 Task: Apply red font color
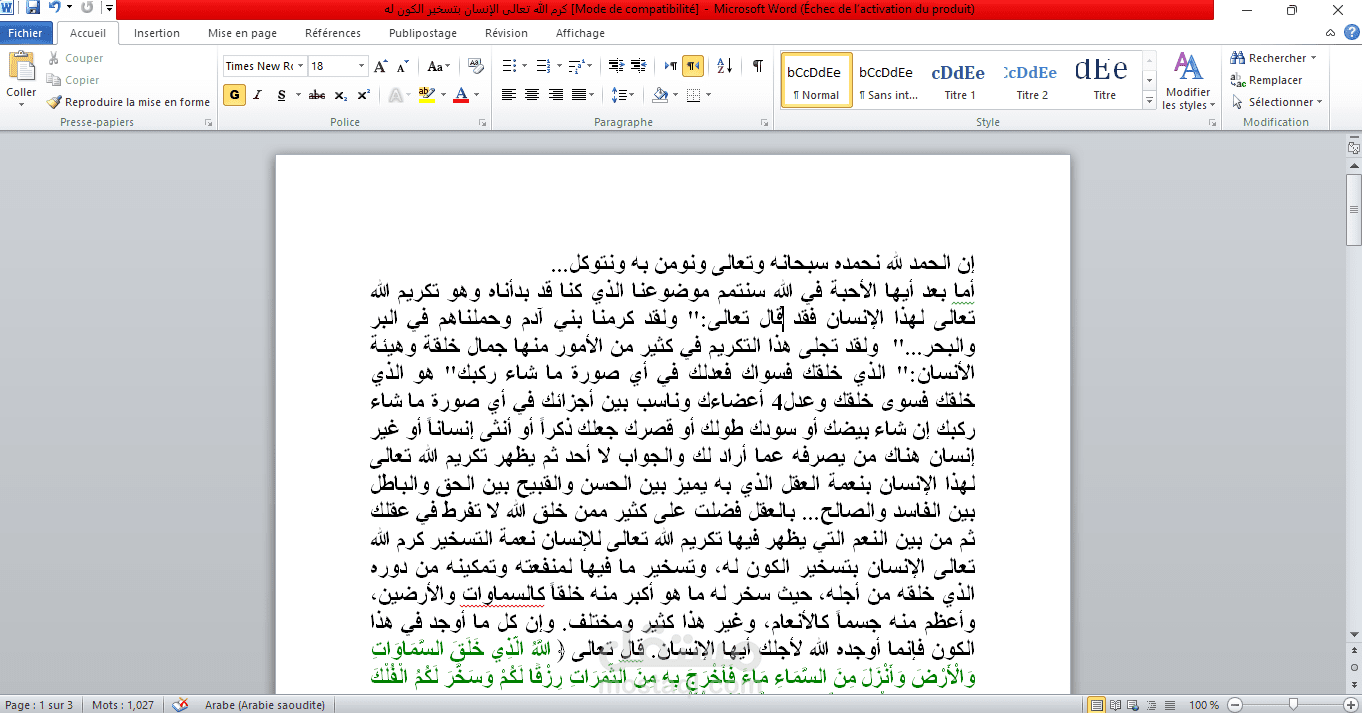click(460, 95)
